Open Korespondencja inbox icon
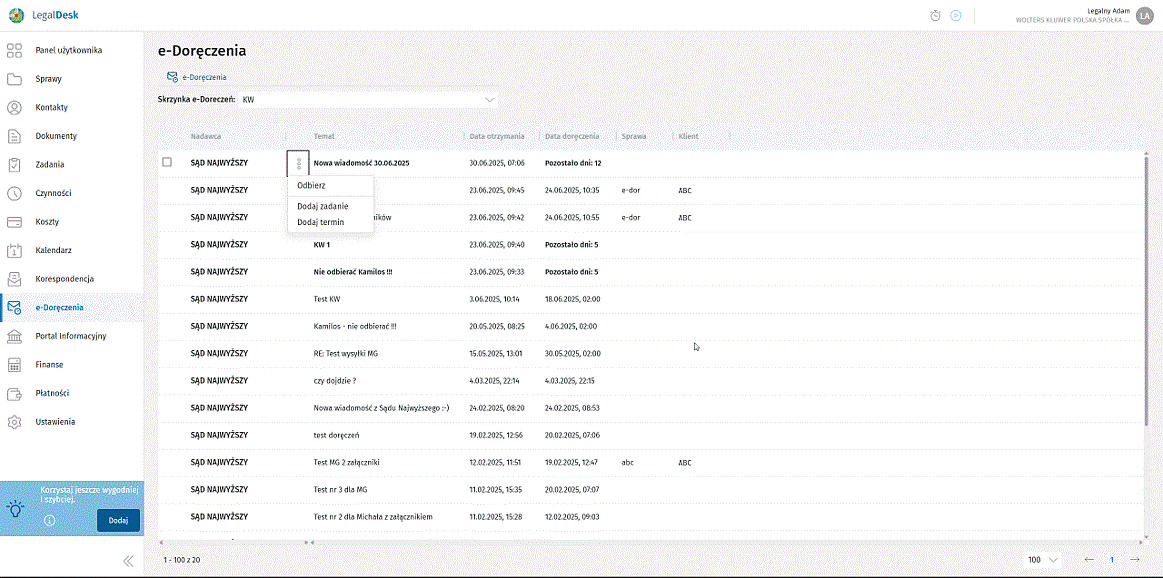Viewport: 1163px width, 578px height. pyautogui.click(x=14, y=279)
